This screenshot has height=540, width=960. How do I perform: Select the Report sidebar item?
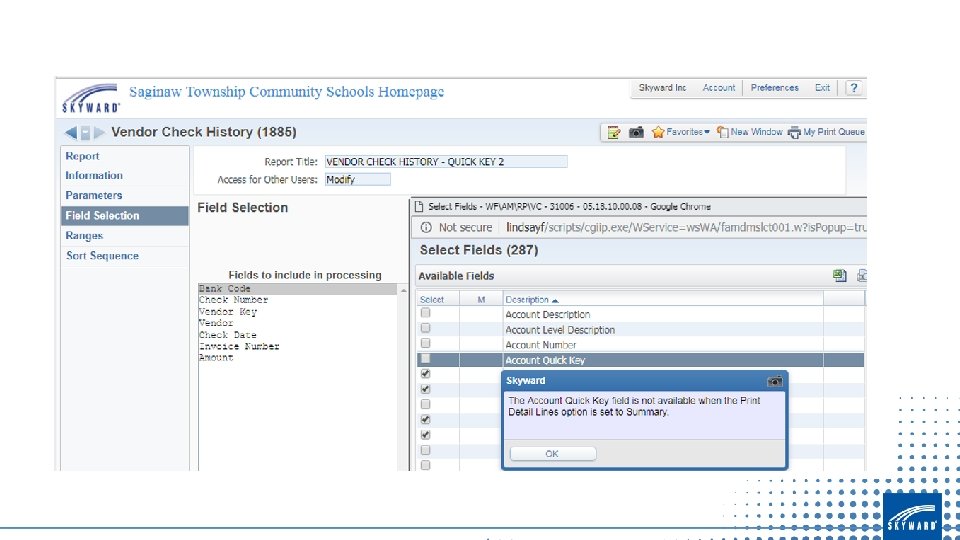[x=124, y=156]
